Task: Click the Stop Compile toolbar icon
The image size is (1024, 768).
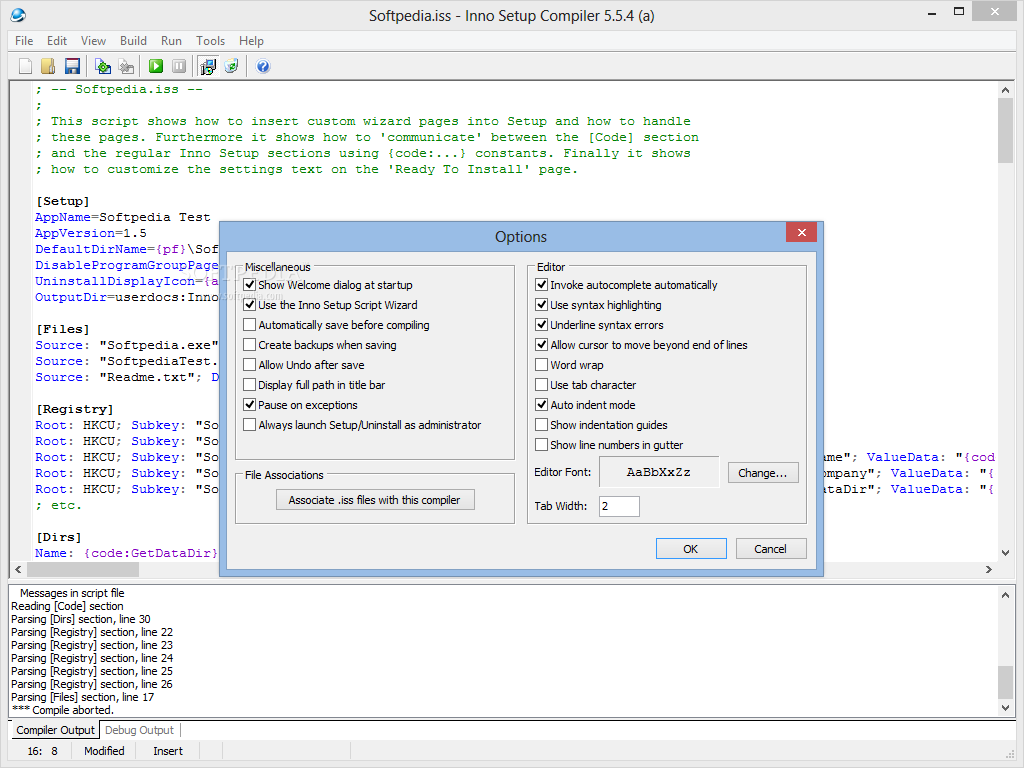Action: point(126,66)
